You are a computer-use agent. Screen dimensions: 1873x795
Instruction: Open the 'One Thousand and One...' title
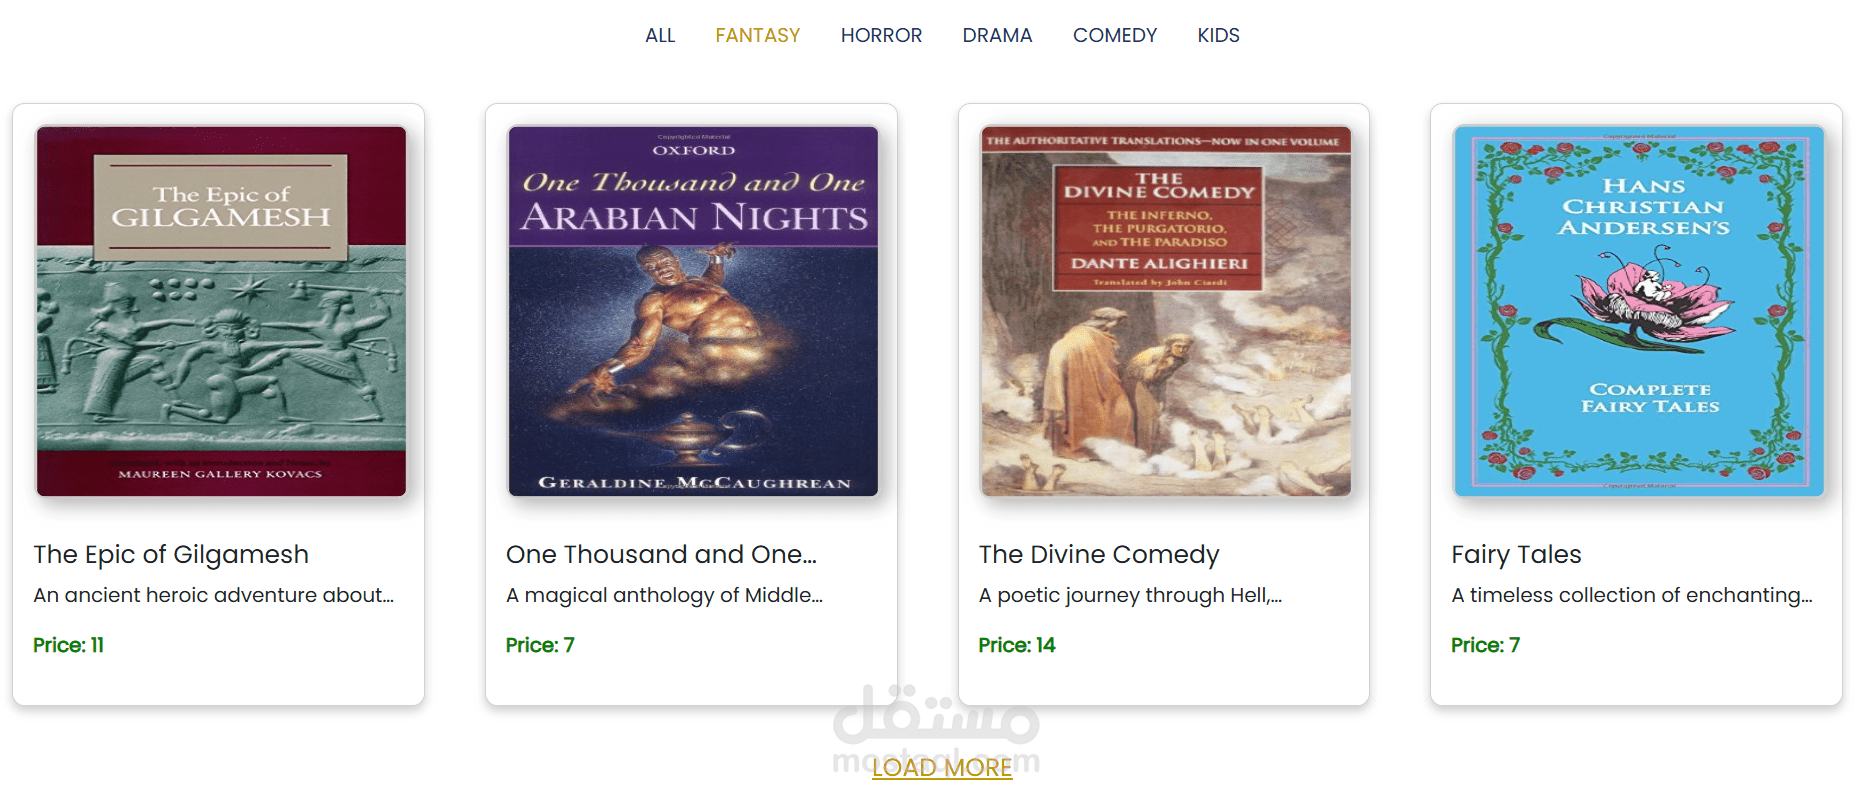[x=661, y=554]
